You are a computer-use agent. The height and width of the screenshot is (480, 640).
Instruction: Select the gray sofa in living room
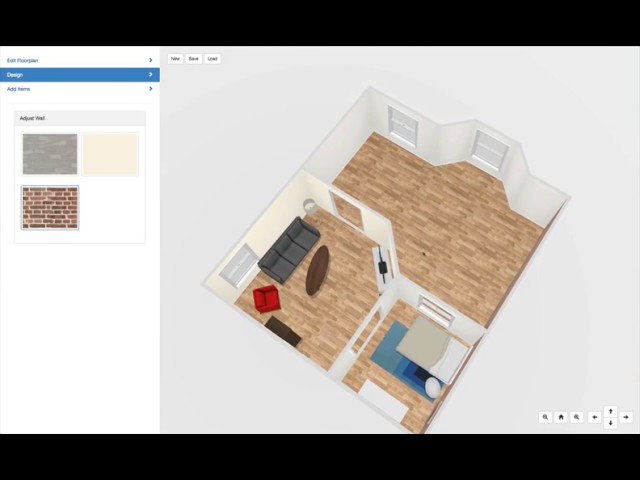point(289,250)
